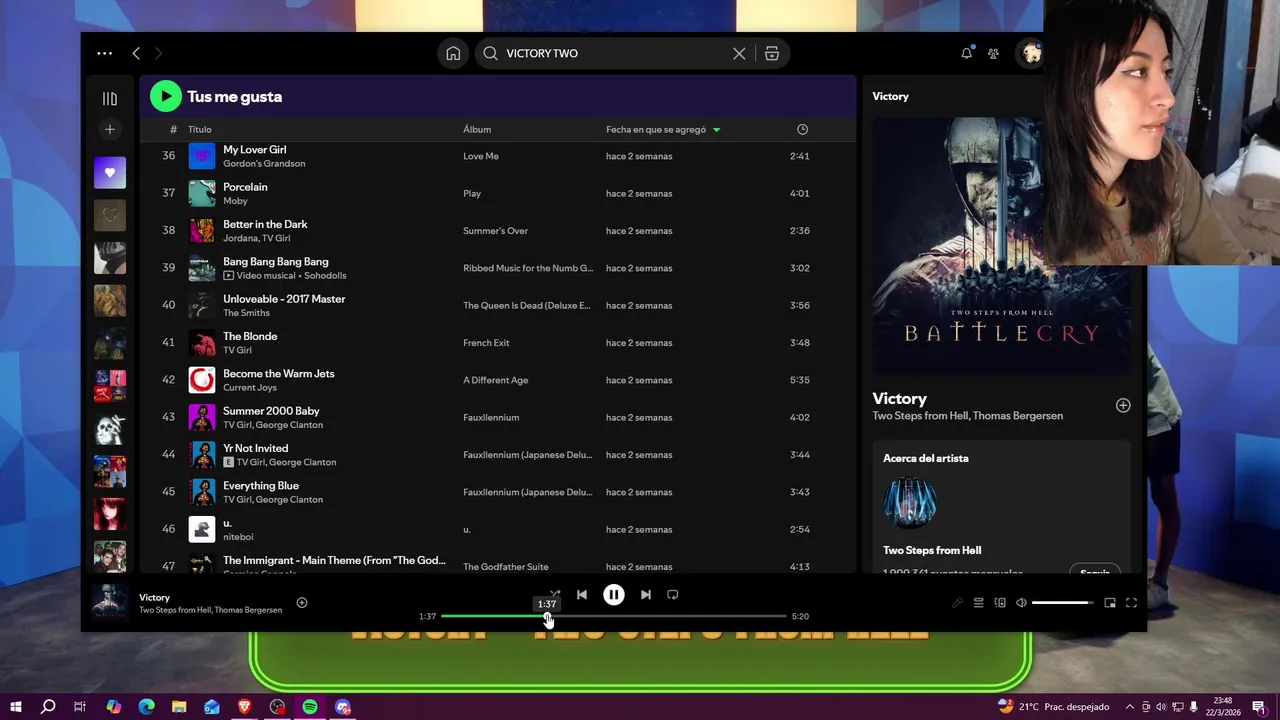Seek on the playback progress bar
Screen dimensions: 1280x720
coord(613,616)
